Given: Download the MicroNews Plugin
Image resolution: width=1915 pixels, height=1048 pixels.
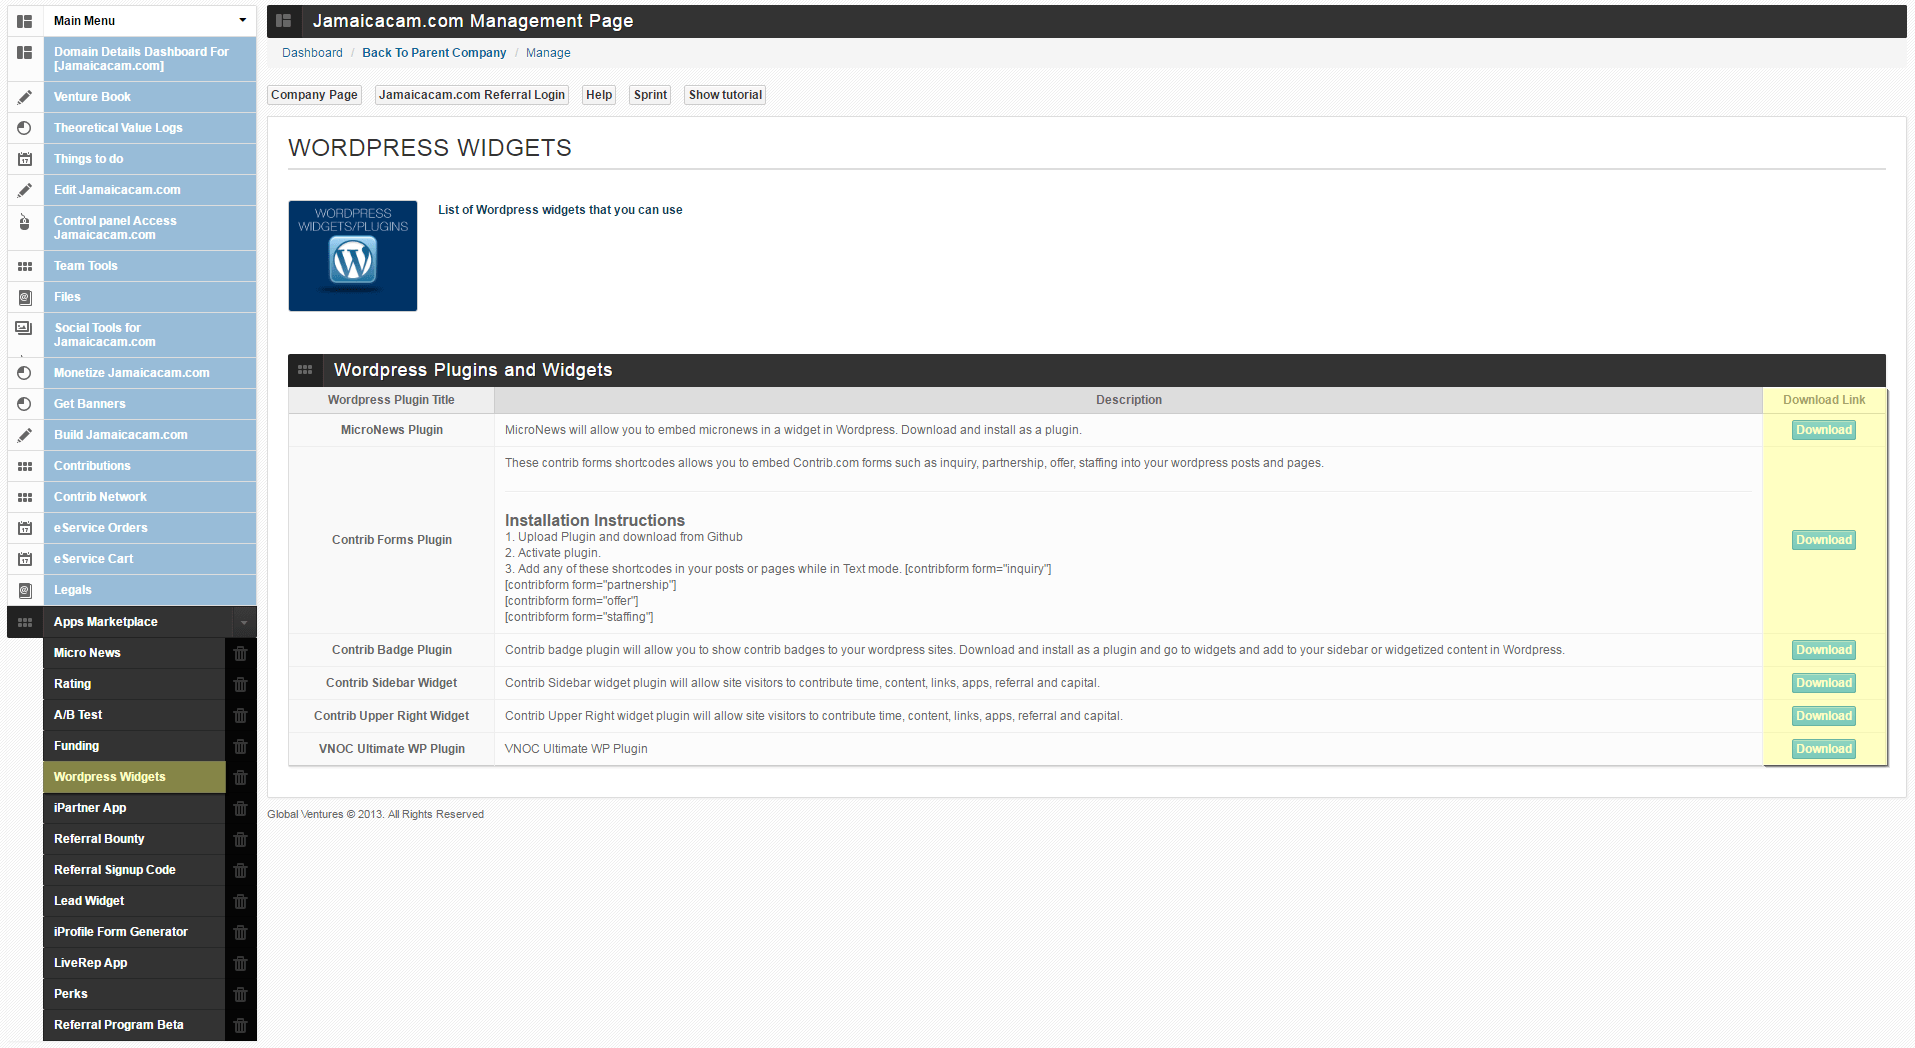Looking at the screenshot, I should pyautogui.click(x=1824, y=430).
